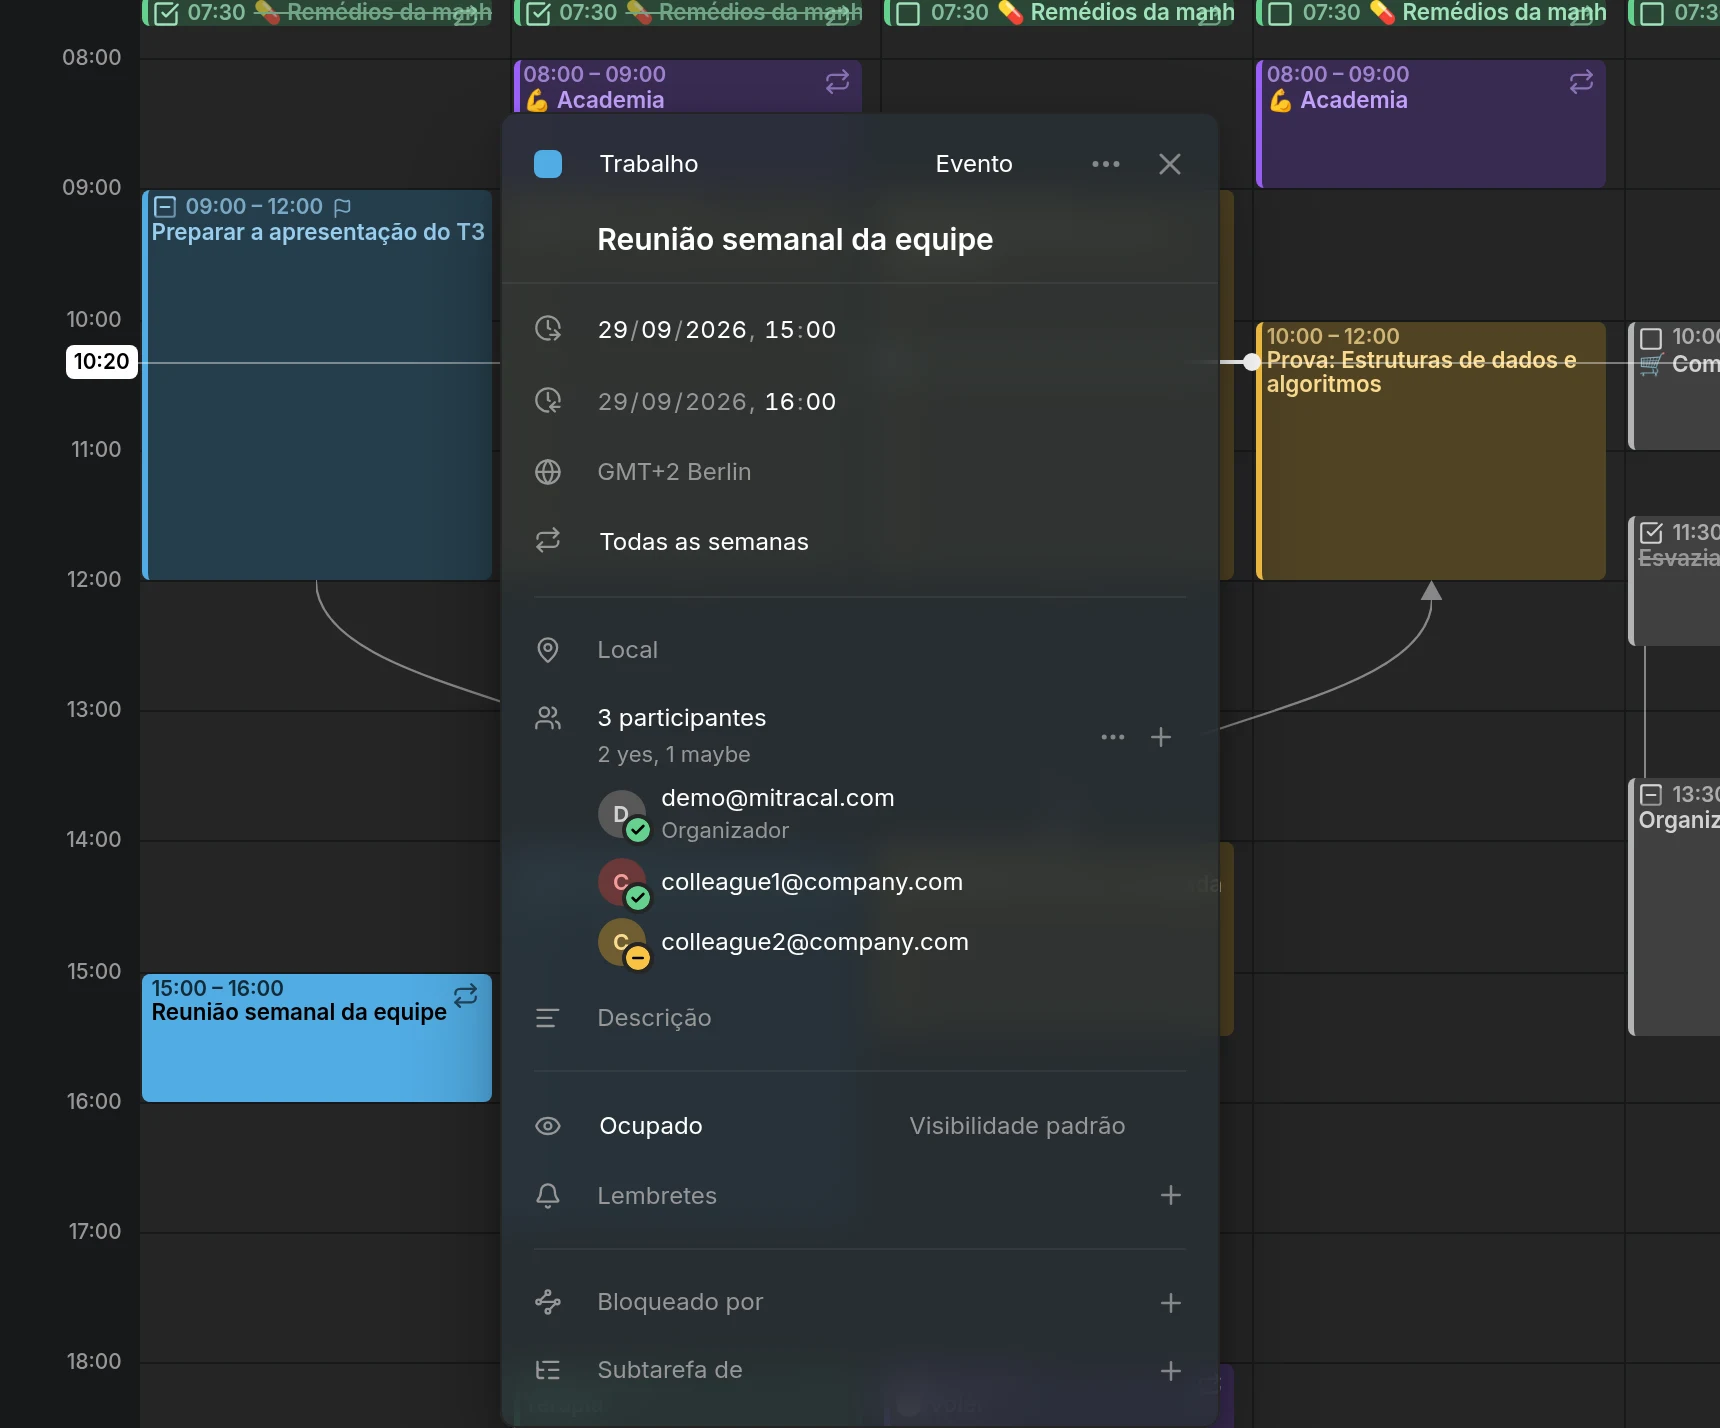The height and width of the screenshot is (1428, 1720).
Task: Open participants more-options menu
Action: click(x=1113, y=737)
